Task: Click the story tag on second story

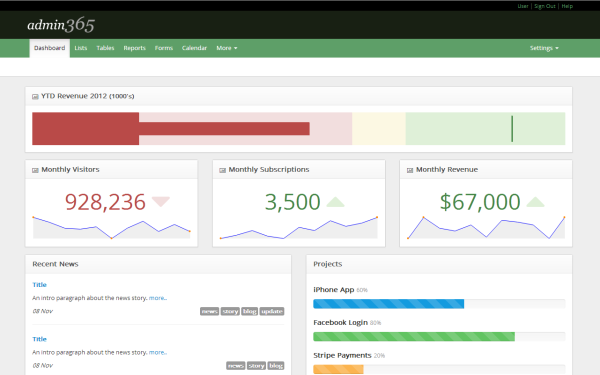Action: [x=256, y=366]
